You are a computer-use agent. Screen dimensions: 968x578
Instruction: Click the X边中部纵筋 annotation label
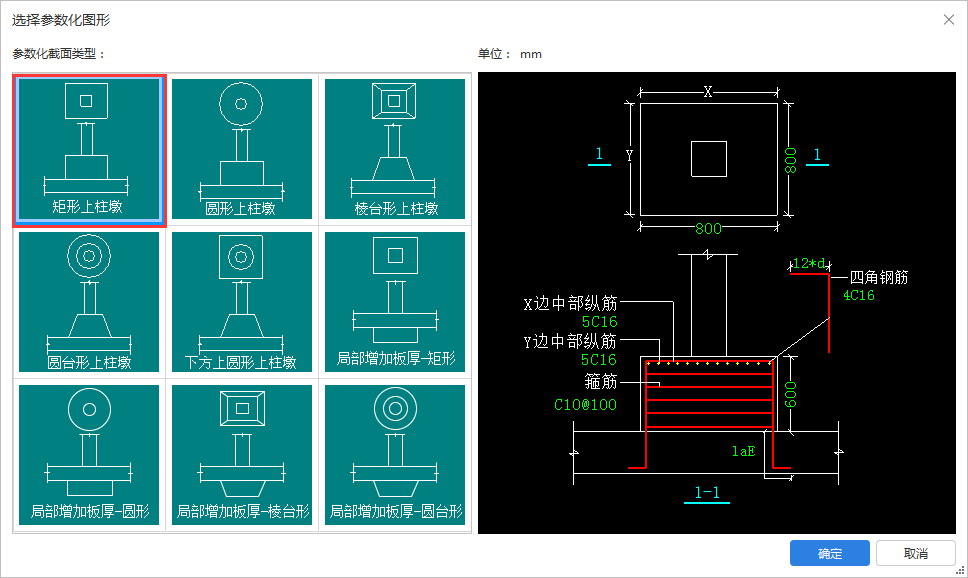coord(570,303)
